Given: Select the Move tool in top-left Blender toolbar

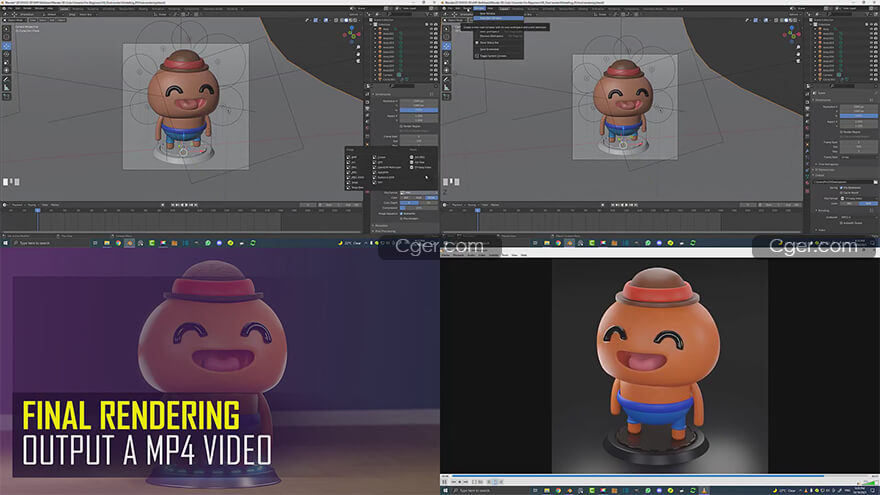Looking at the screenshot, I should pos(5,46).
